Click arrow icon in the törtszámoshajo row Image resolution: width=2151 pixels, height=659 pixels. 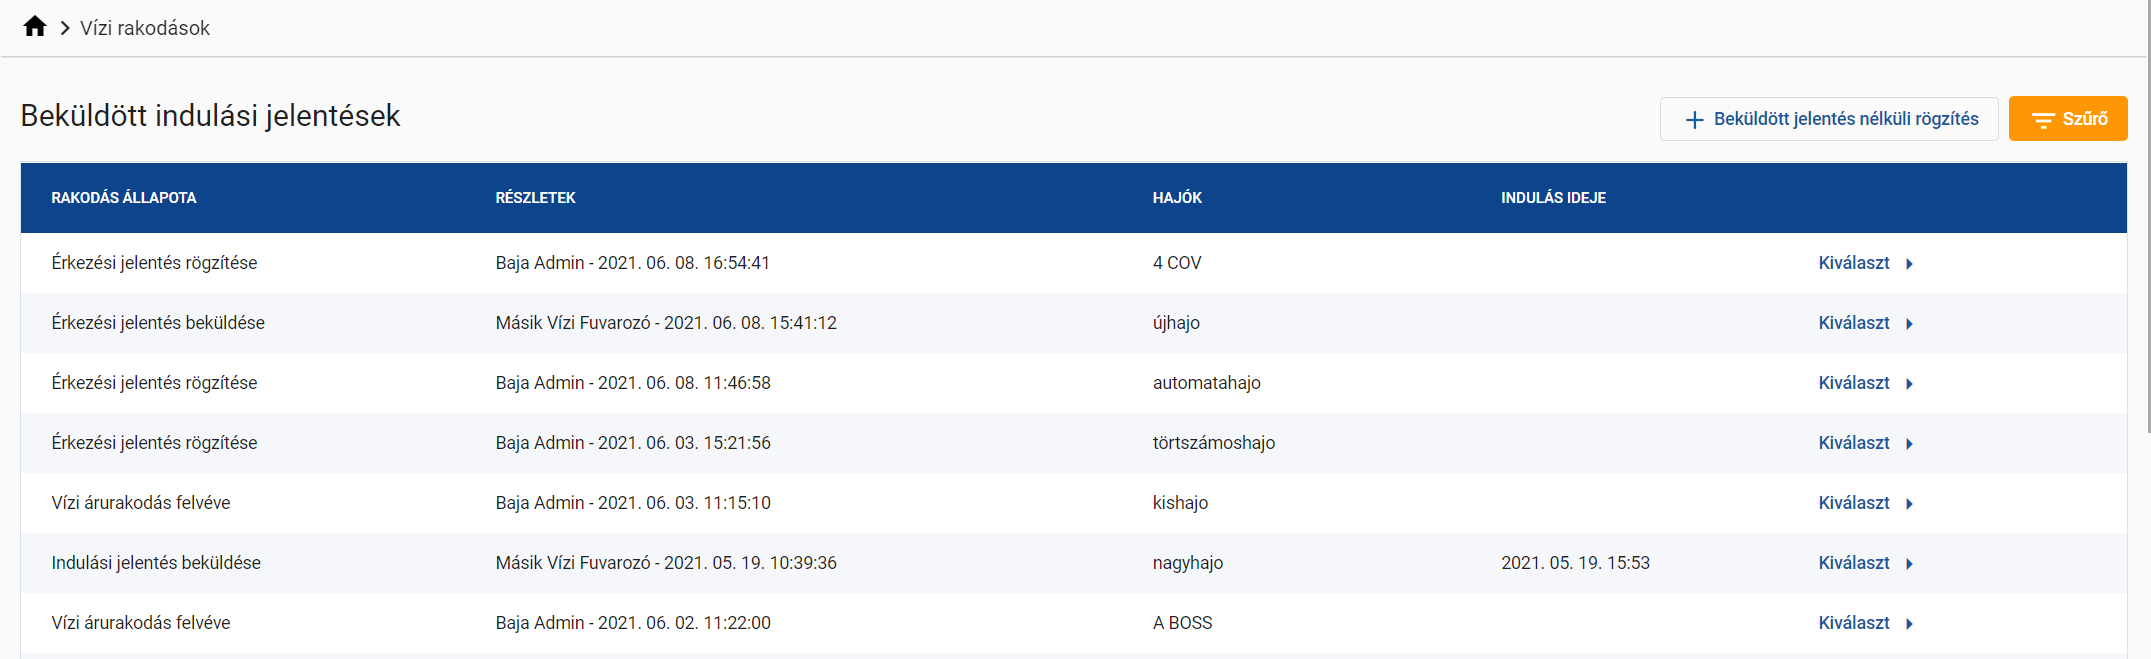point(1909,444)
